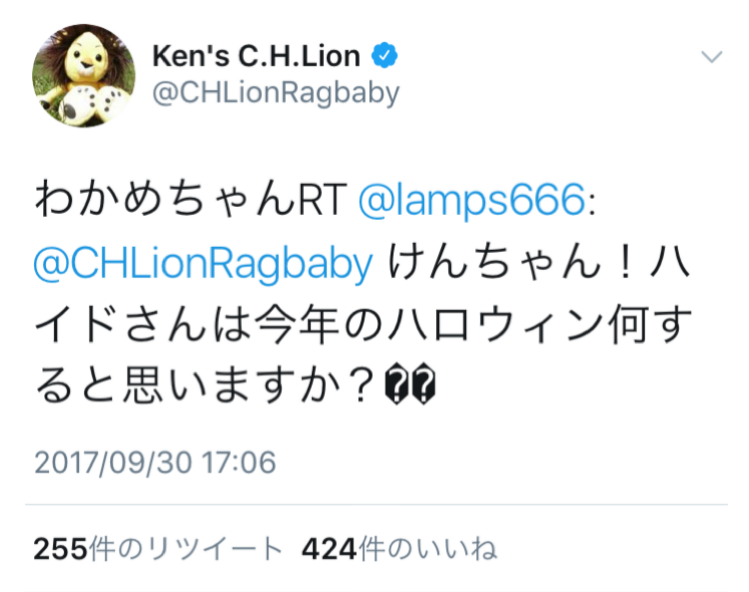Click the bold 255 retweet number
Image resolution: width=749 pixels, height=592 pixels.
[x=61, y=549]
